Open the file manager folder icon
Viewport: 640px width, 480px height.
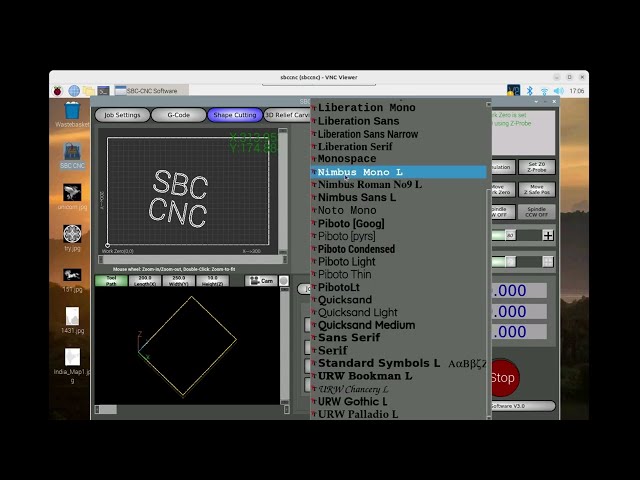(x=88, y=91)
